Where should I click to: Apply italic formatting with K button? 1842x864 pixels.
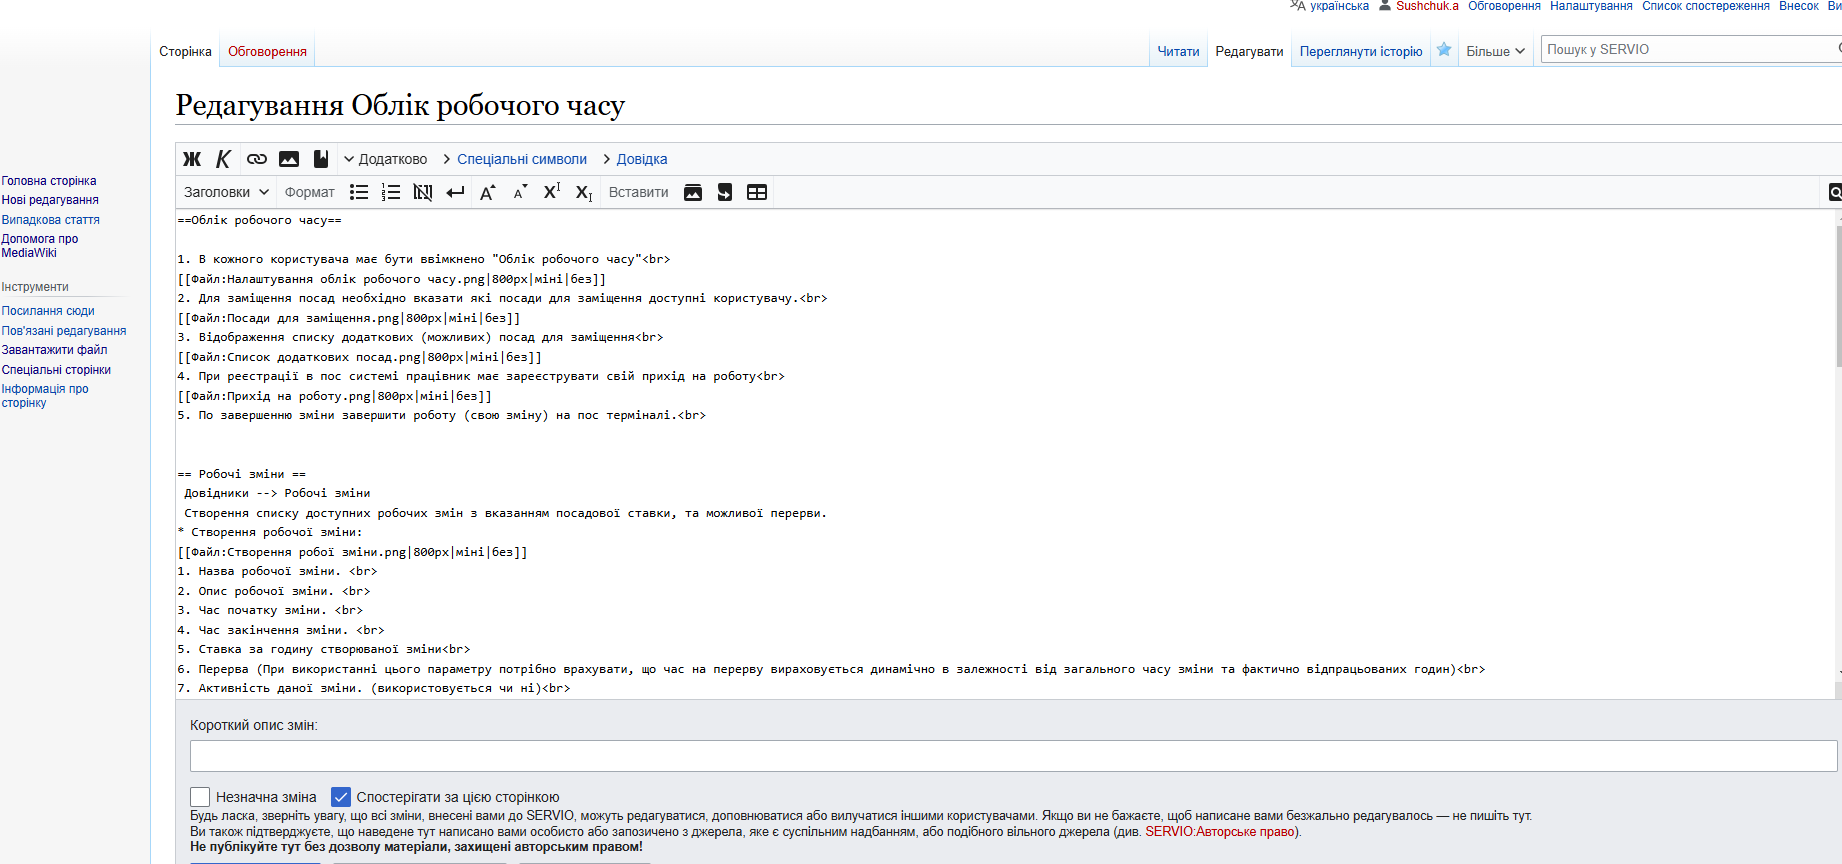click(x=223, y=159)
